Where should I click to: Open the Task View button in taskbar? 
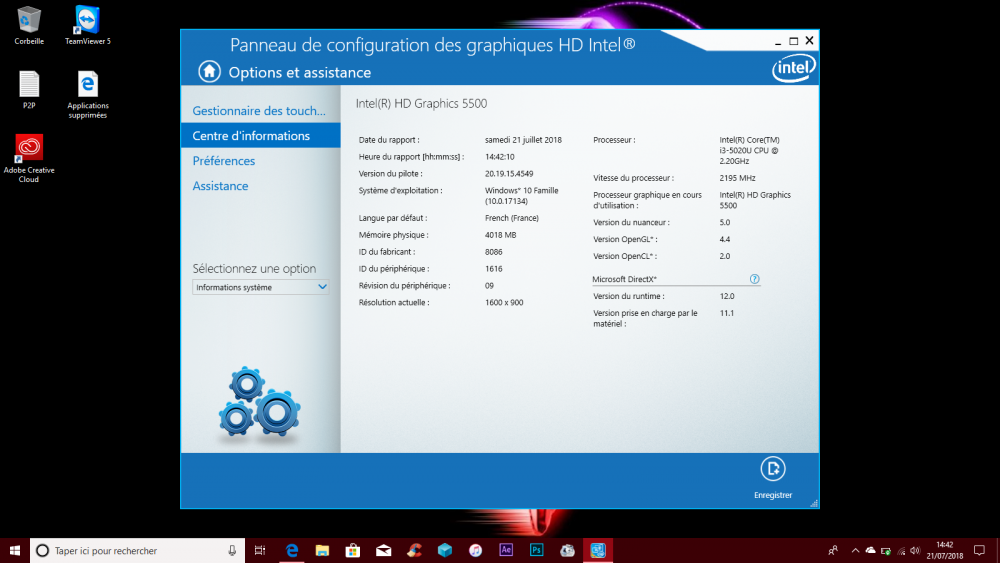click(x=260, y=550)
